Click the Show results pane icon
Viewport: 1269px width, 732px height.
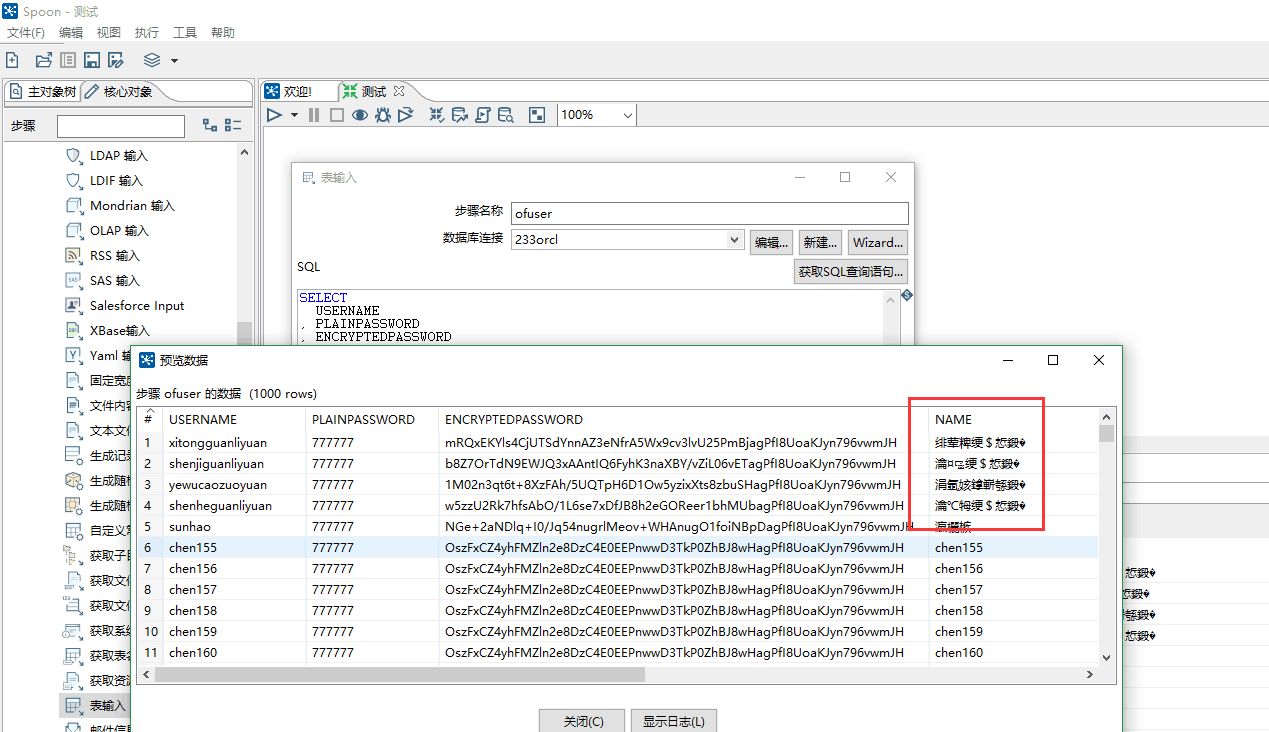click(537, 115)
